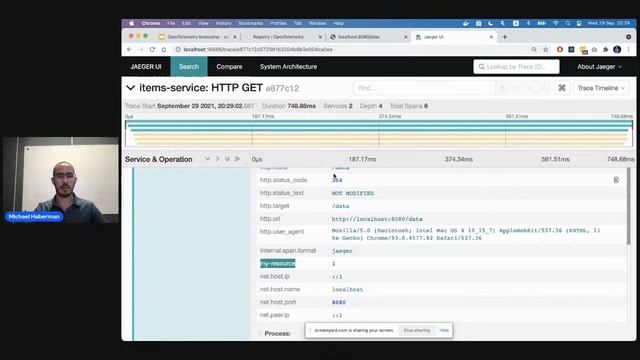Screen dimensions: 640x360
Task: Close the Jaeger UI browser tab
Action: (491, 37)
